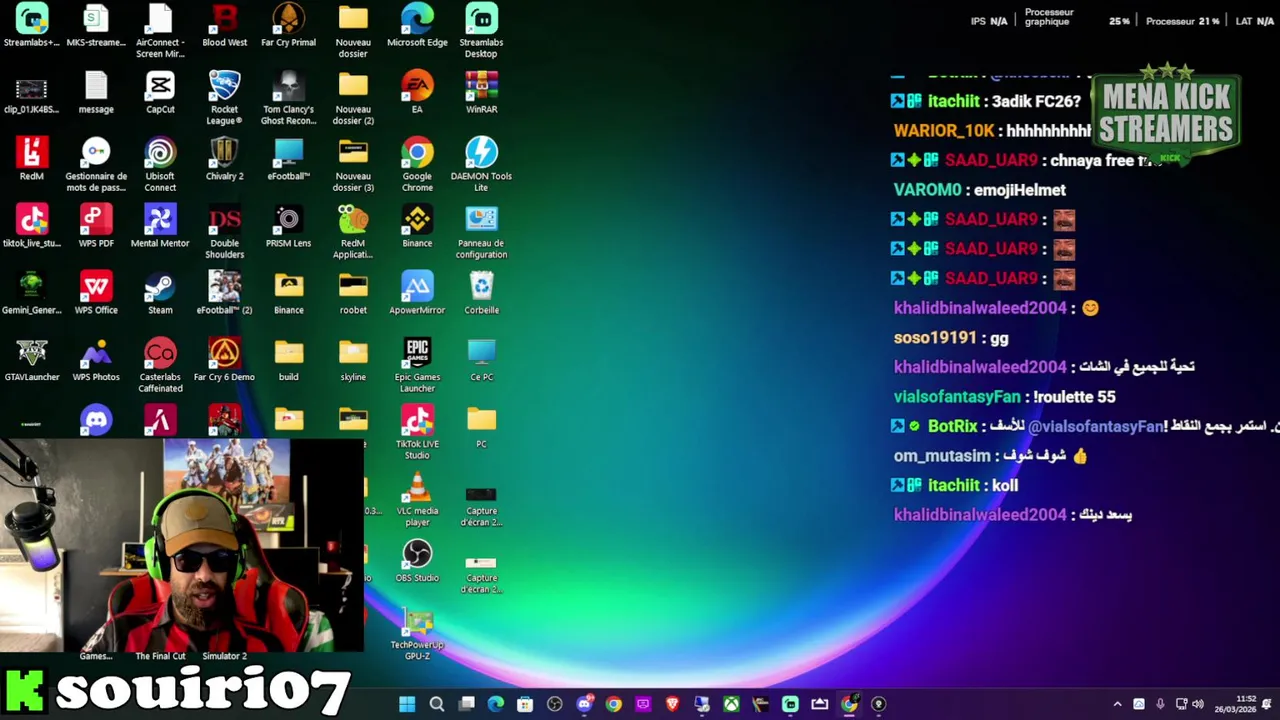Open the AirConnect Screen Mirror shortcut

pyautogui.click(x=160, y=31)
